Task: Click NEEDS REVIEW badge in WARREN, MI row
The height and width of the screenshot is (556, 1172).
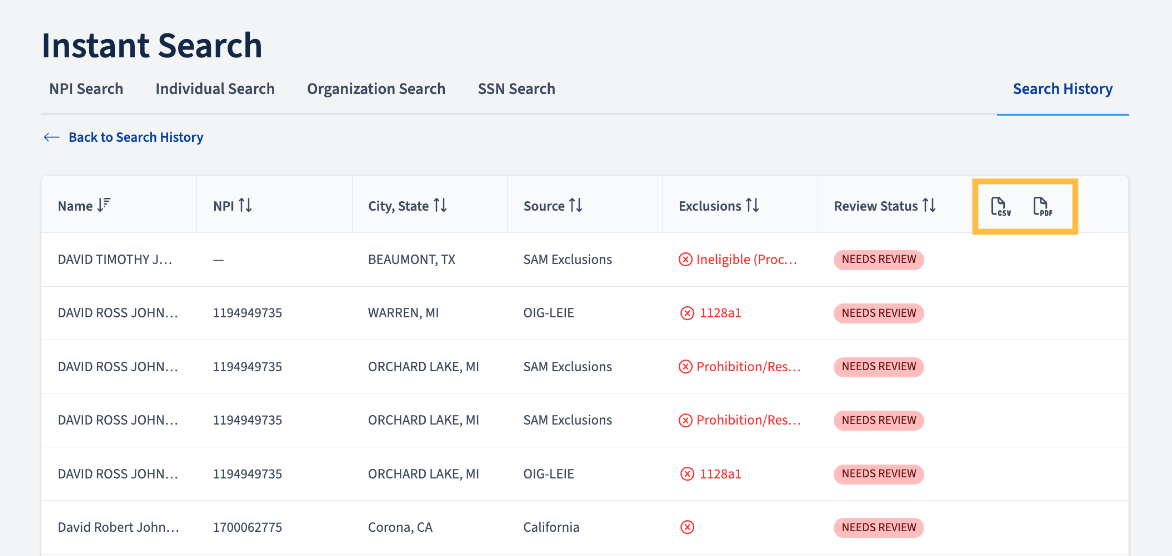Action: pyautogui.click(x=879, y=313)
